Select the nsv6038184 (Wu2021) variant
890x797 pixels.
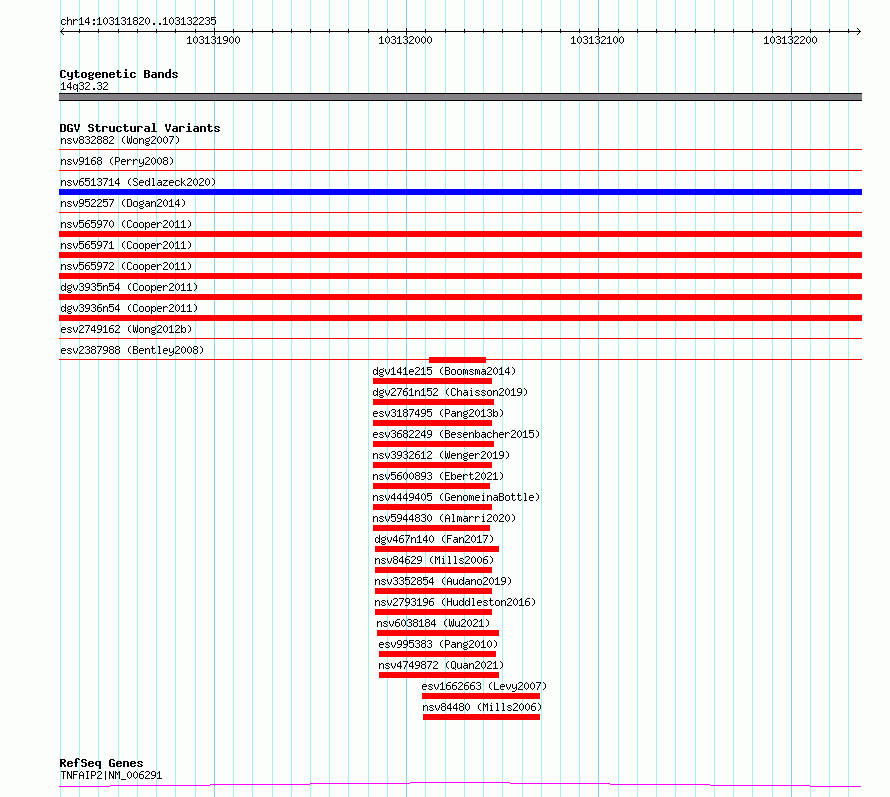433,623
